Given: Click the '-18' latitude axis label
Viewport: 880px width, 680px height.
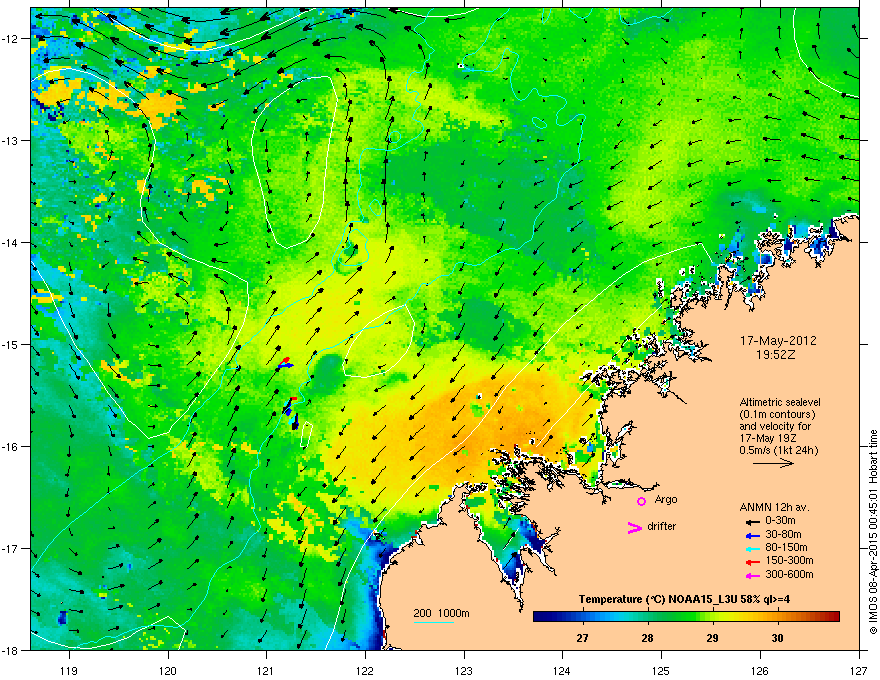Looking at the screenshot, I should 10,650.
